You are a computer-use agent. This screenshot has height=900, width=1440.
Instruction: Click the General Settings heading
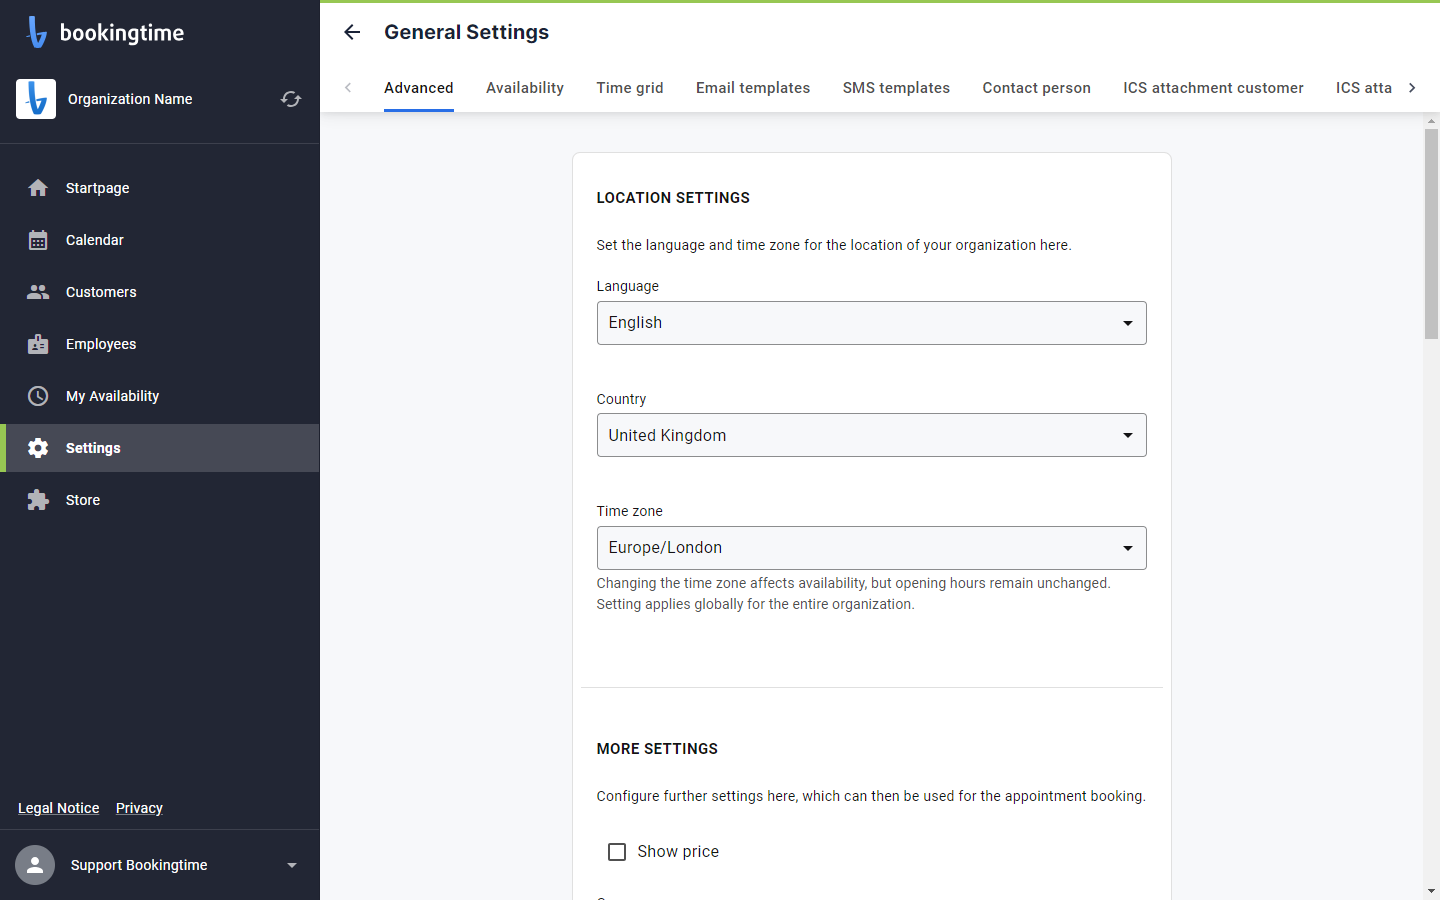[x=466, y=32]
